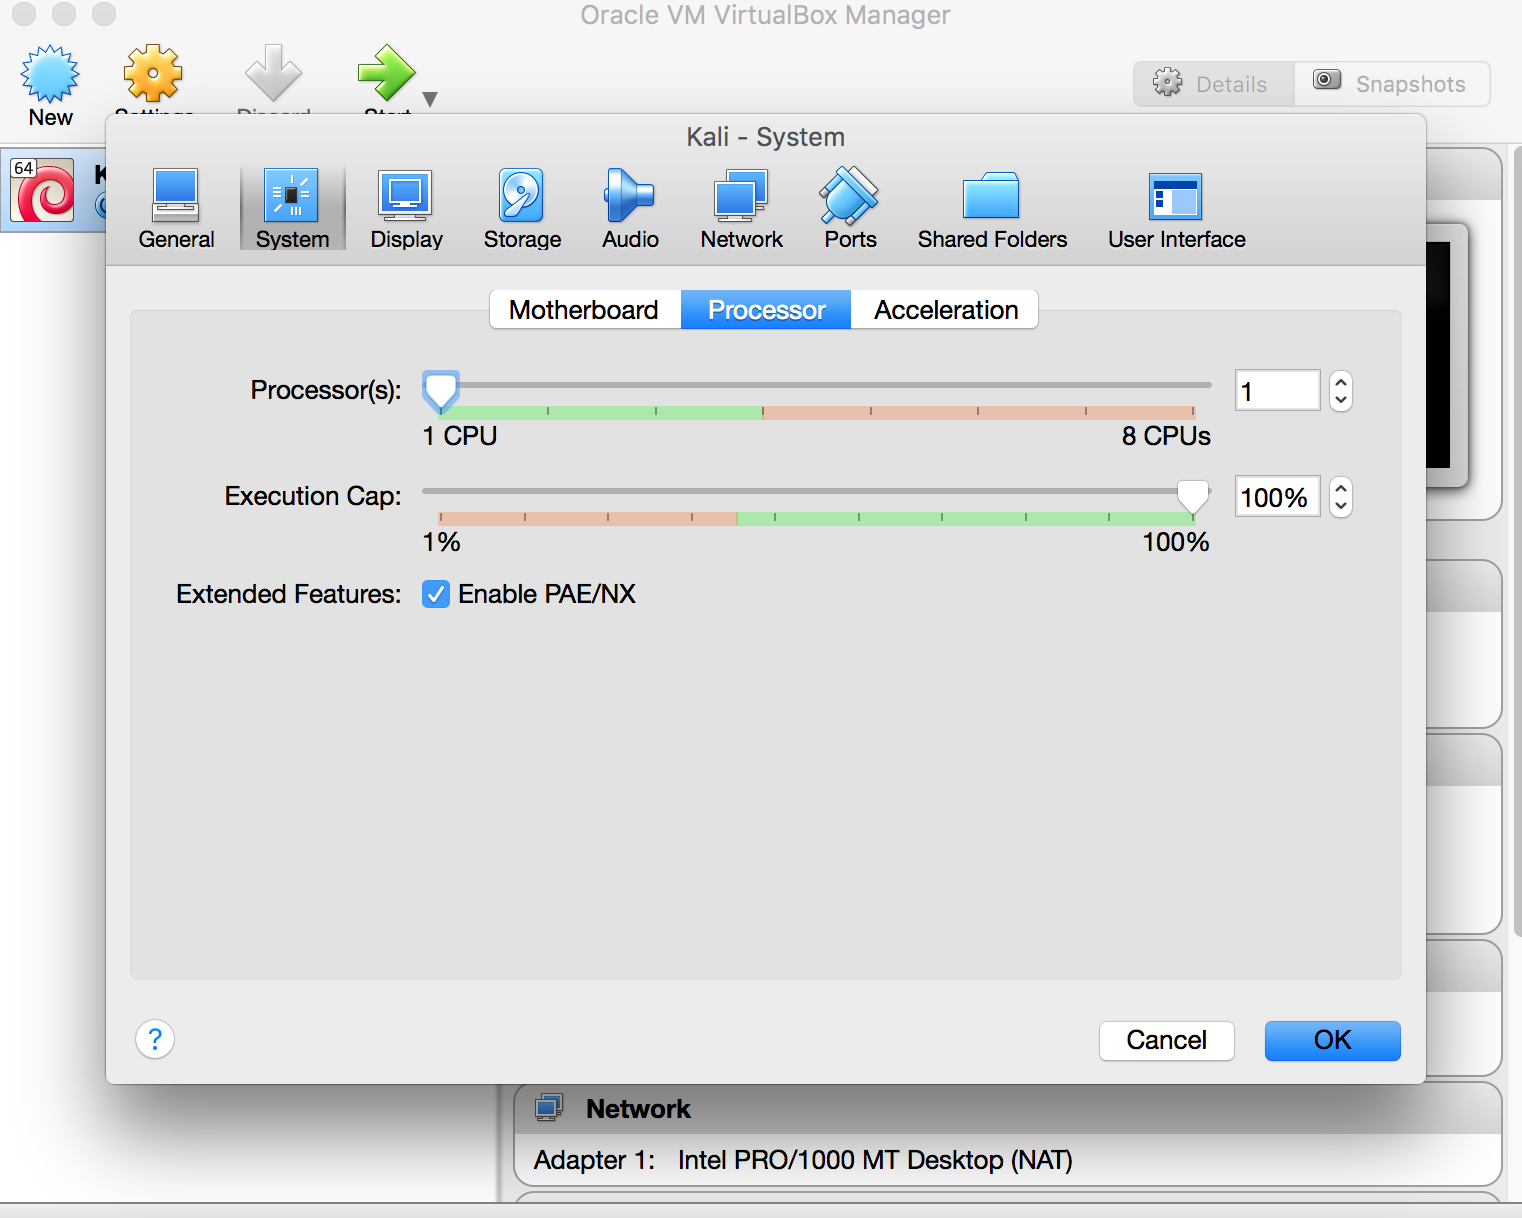1522x1218 pixels.
Task: Open the User Interface settings category
Action: coord(1176,209)
